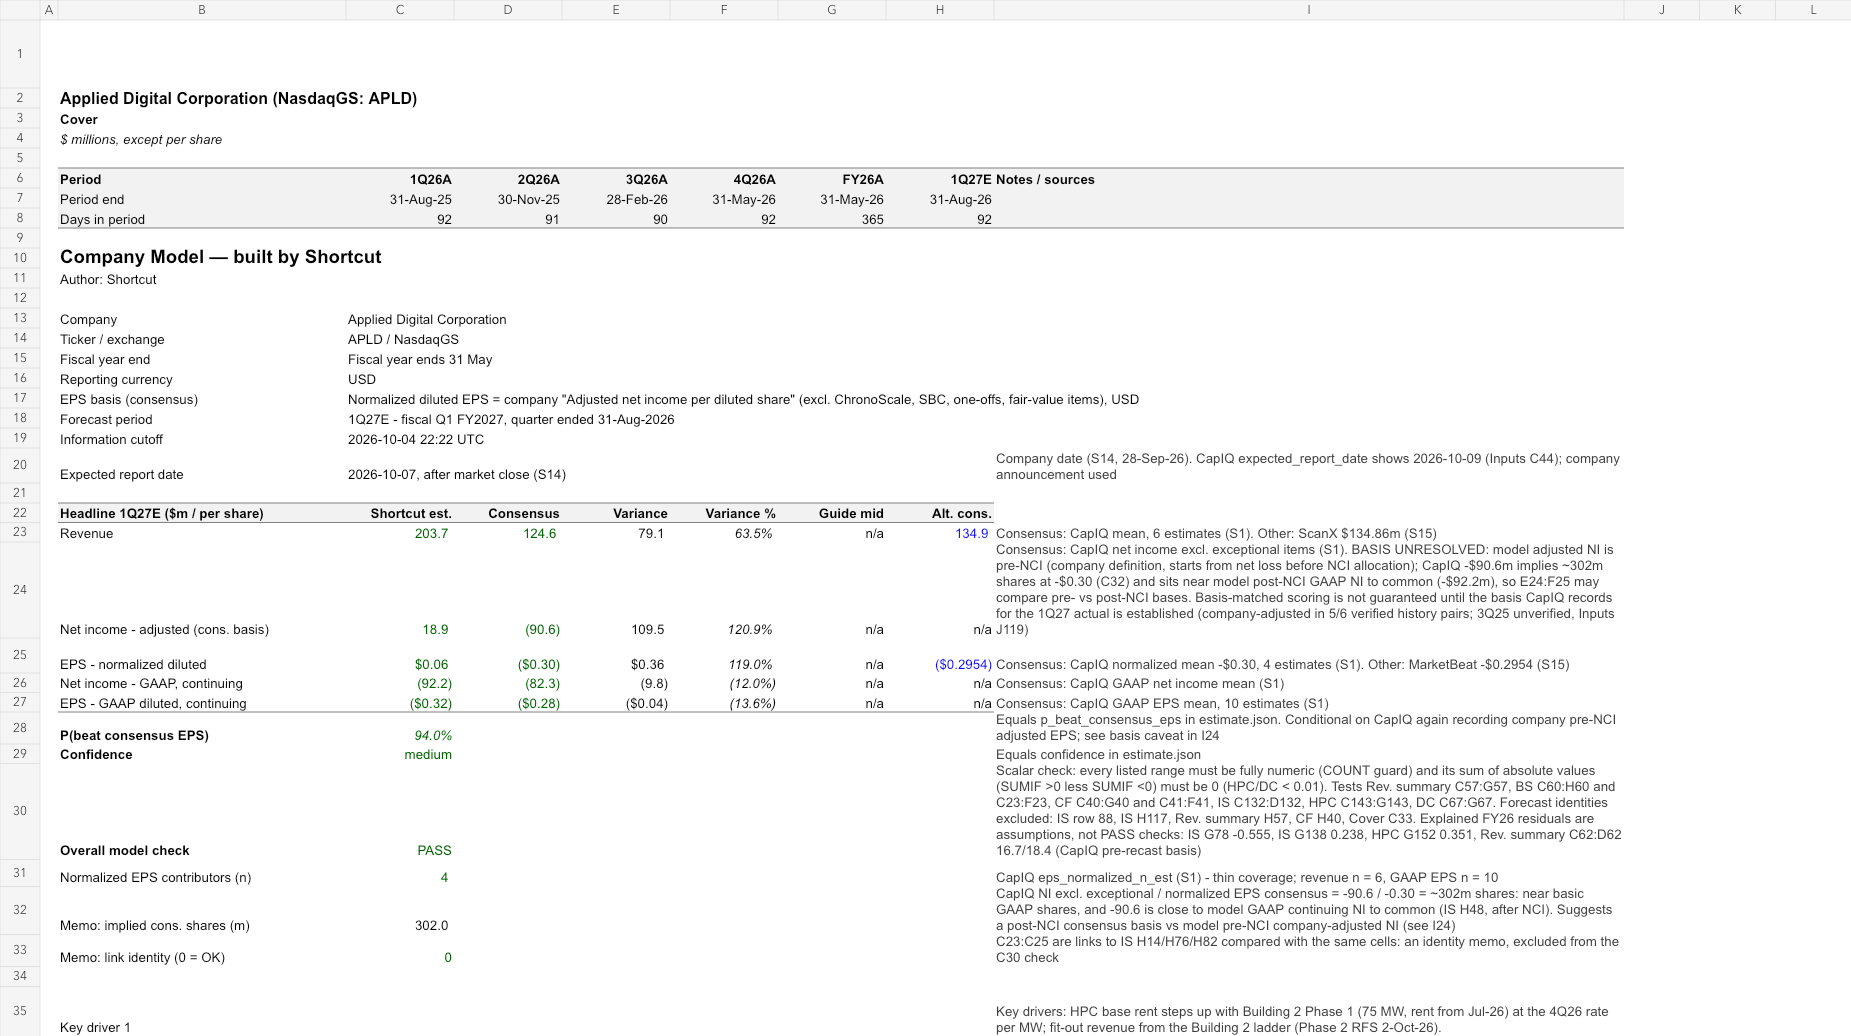Click the '1Q27E' period header cell

971,179
